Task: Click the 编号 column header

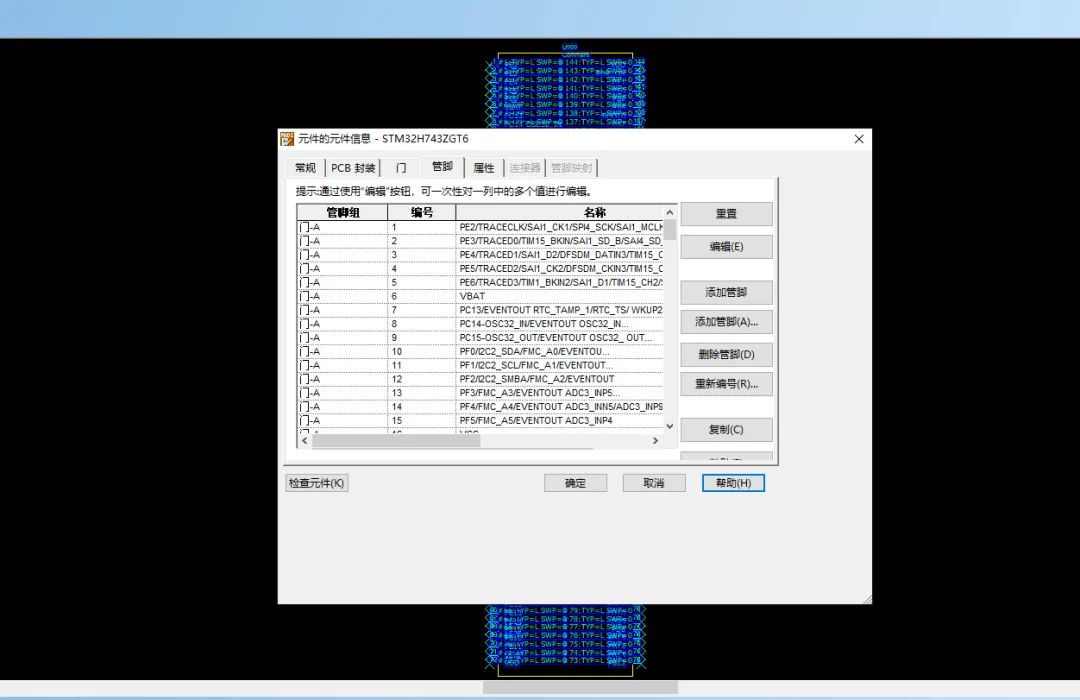Action: click(422, 212)
